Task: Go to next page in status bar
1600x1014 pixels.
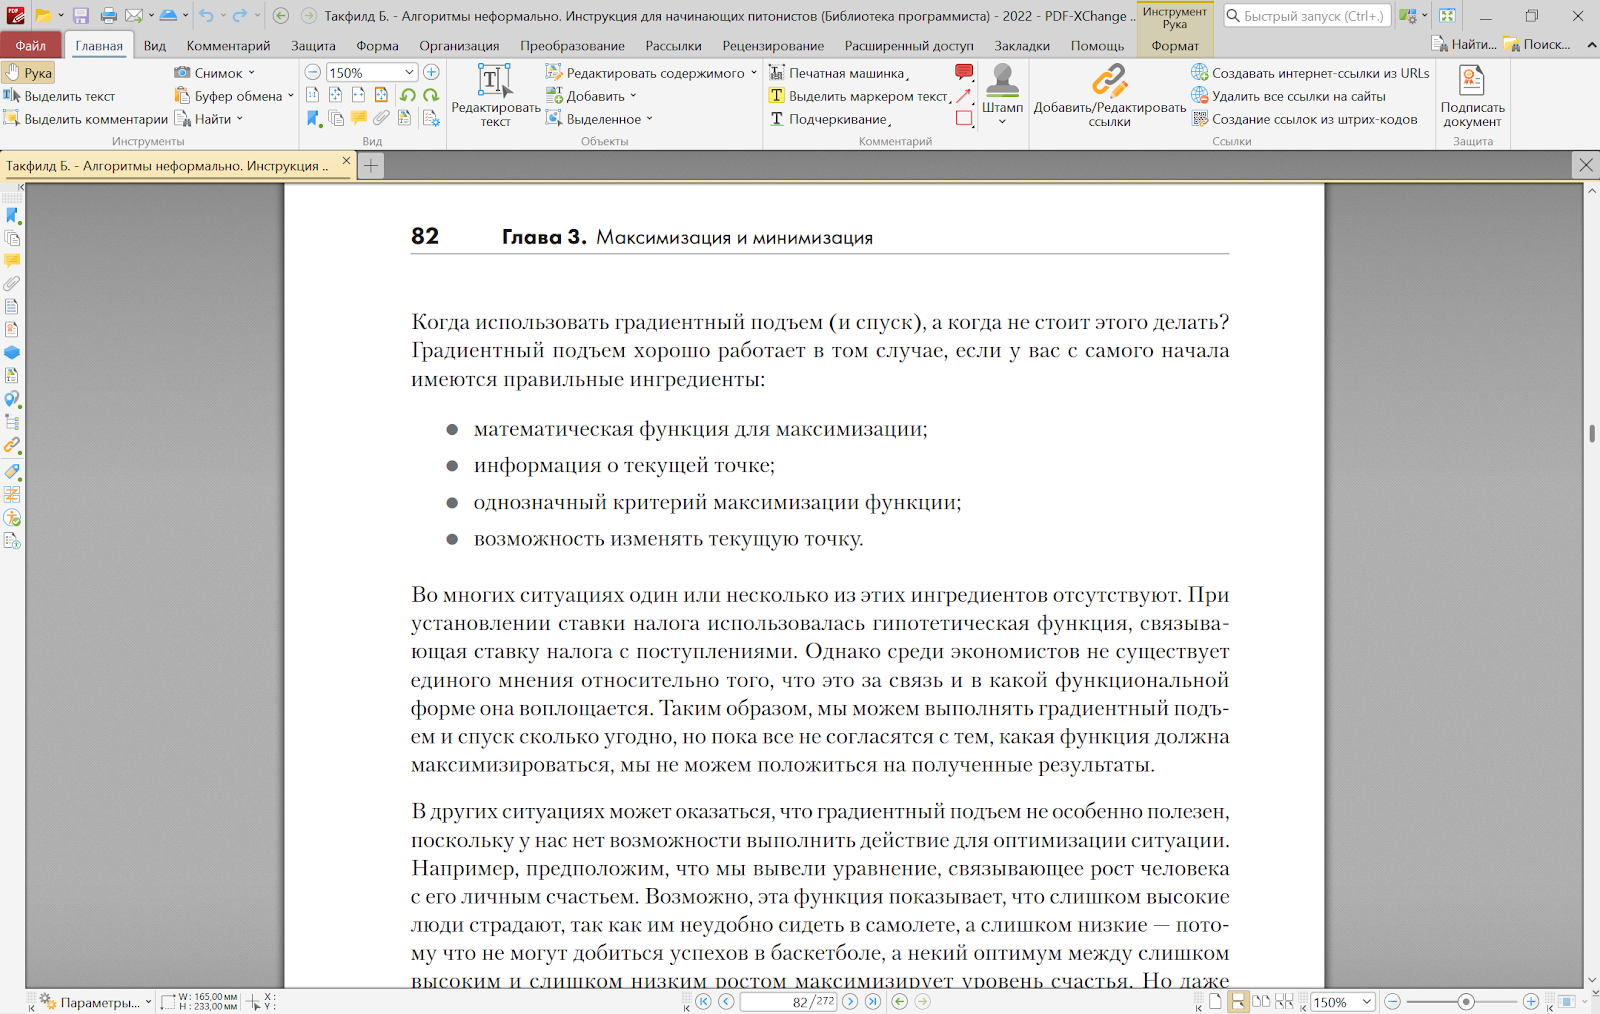Action: coord(850,1001)
